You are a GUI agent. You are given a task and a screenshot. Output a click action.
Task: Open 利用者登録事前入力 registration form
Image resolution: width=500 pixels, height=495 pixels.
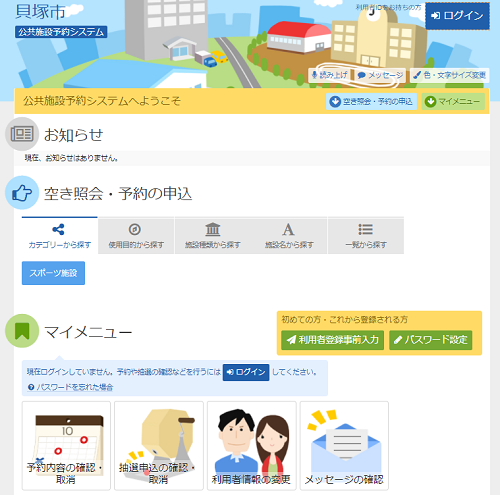coord(333,340)
